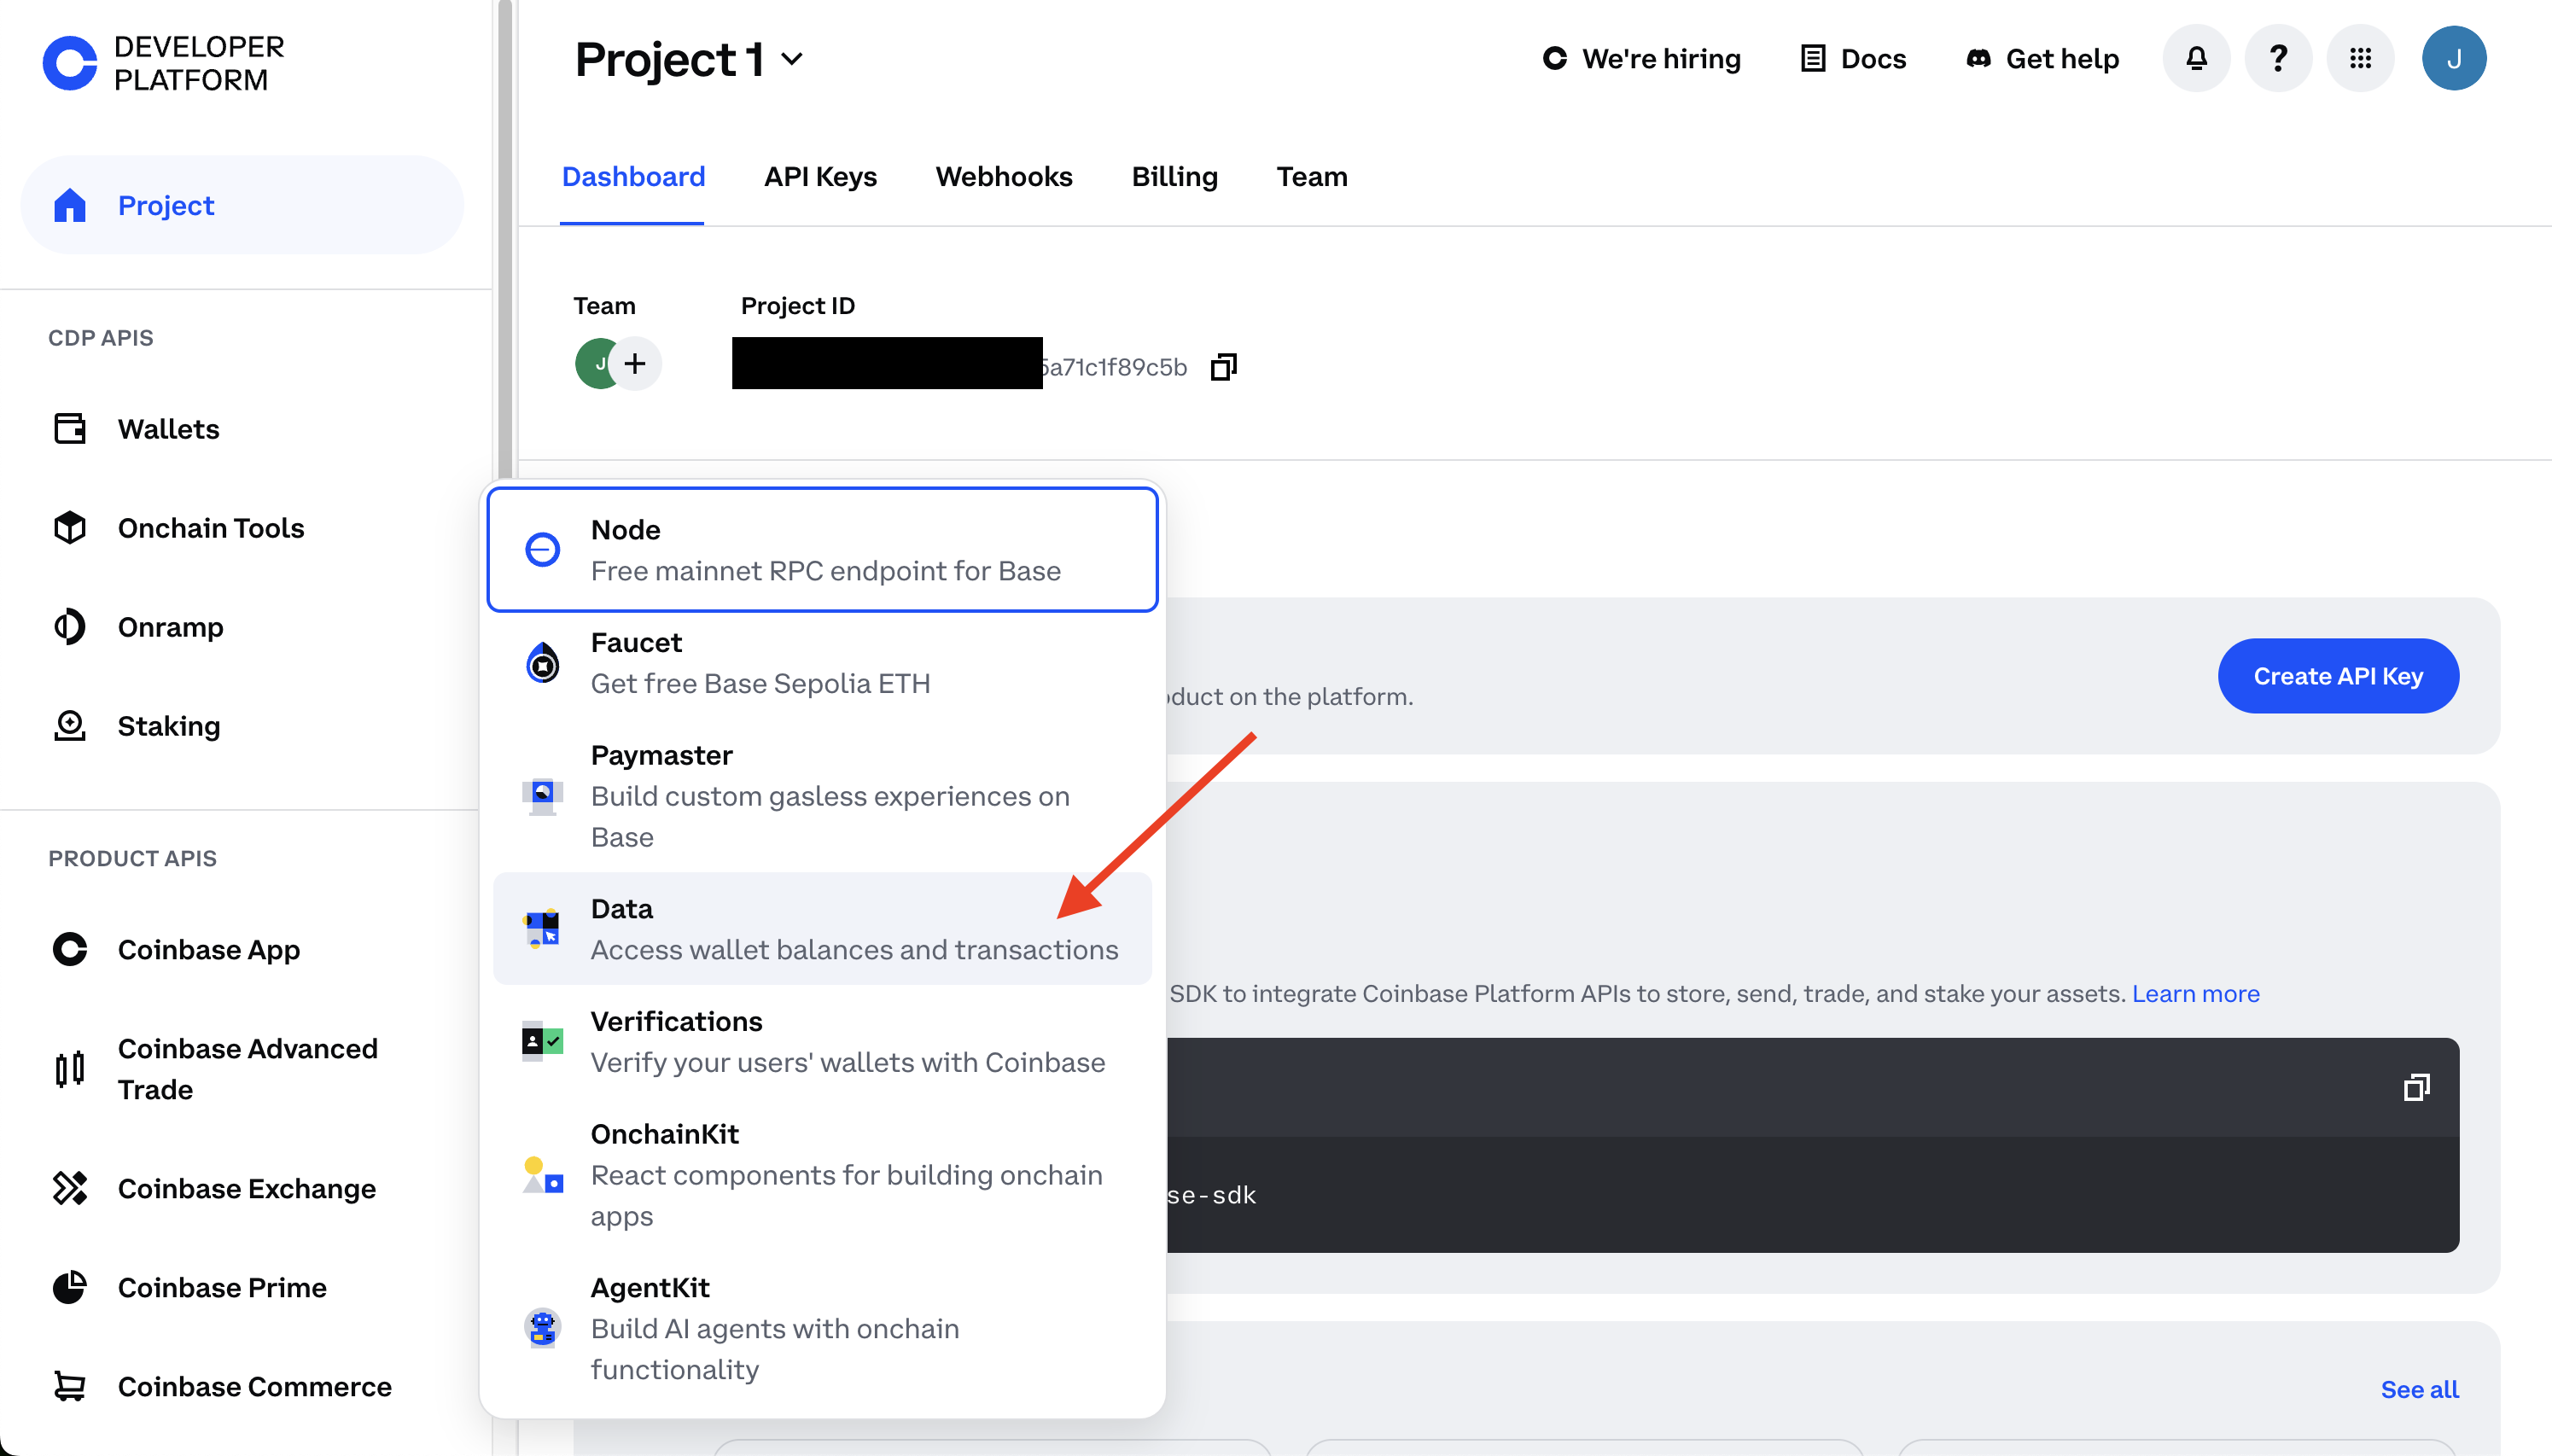The height and width of the screenshot is (1456, 2552).
Task: Select Verifications from the Onchain Tools menu
Action: pyautogui.click(x=822, y=1042)
